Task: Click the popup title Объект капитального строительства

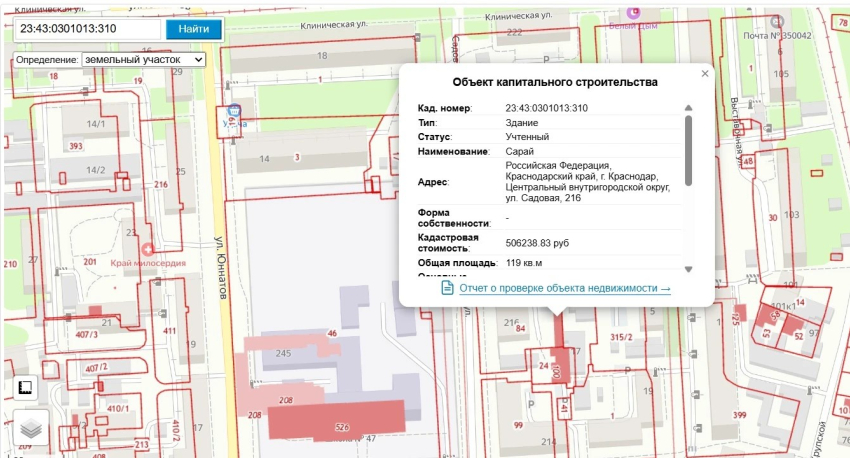Action: point(555,82)
